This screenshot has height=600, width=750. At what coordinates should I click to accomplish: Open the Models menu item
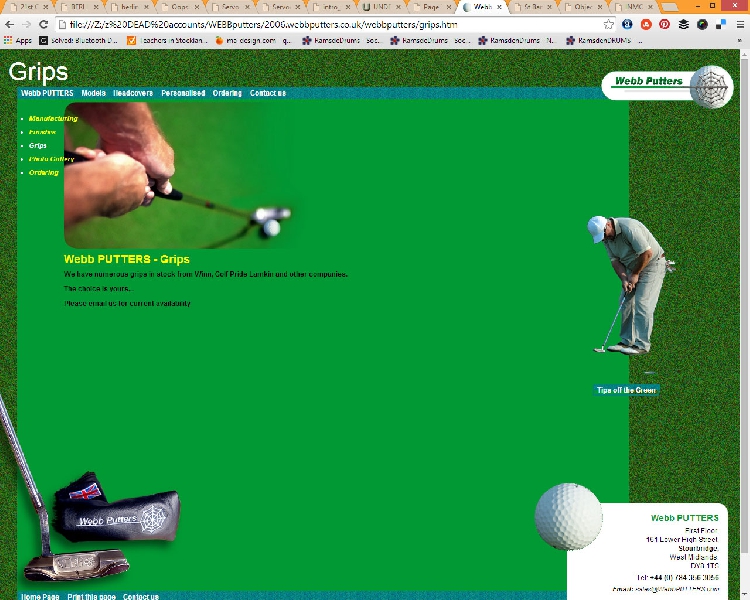(x=93, y=93)
